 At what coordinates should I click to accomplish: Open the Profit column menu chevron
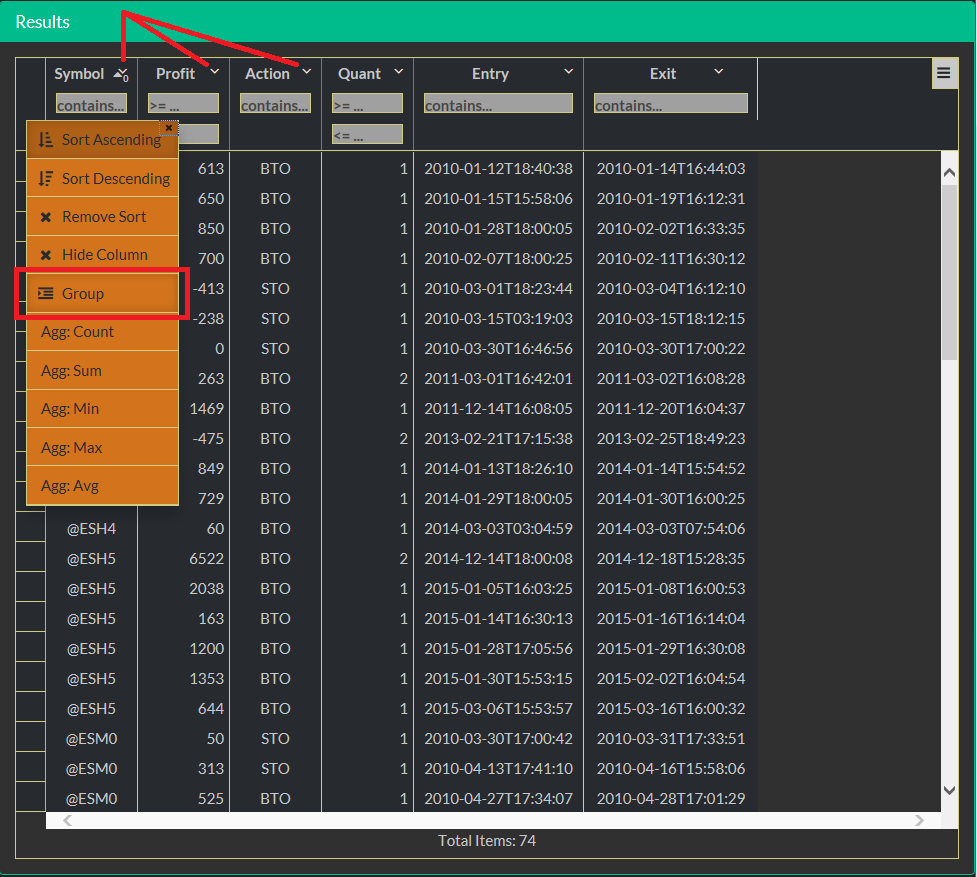coord(215,72)
